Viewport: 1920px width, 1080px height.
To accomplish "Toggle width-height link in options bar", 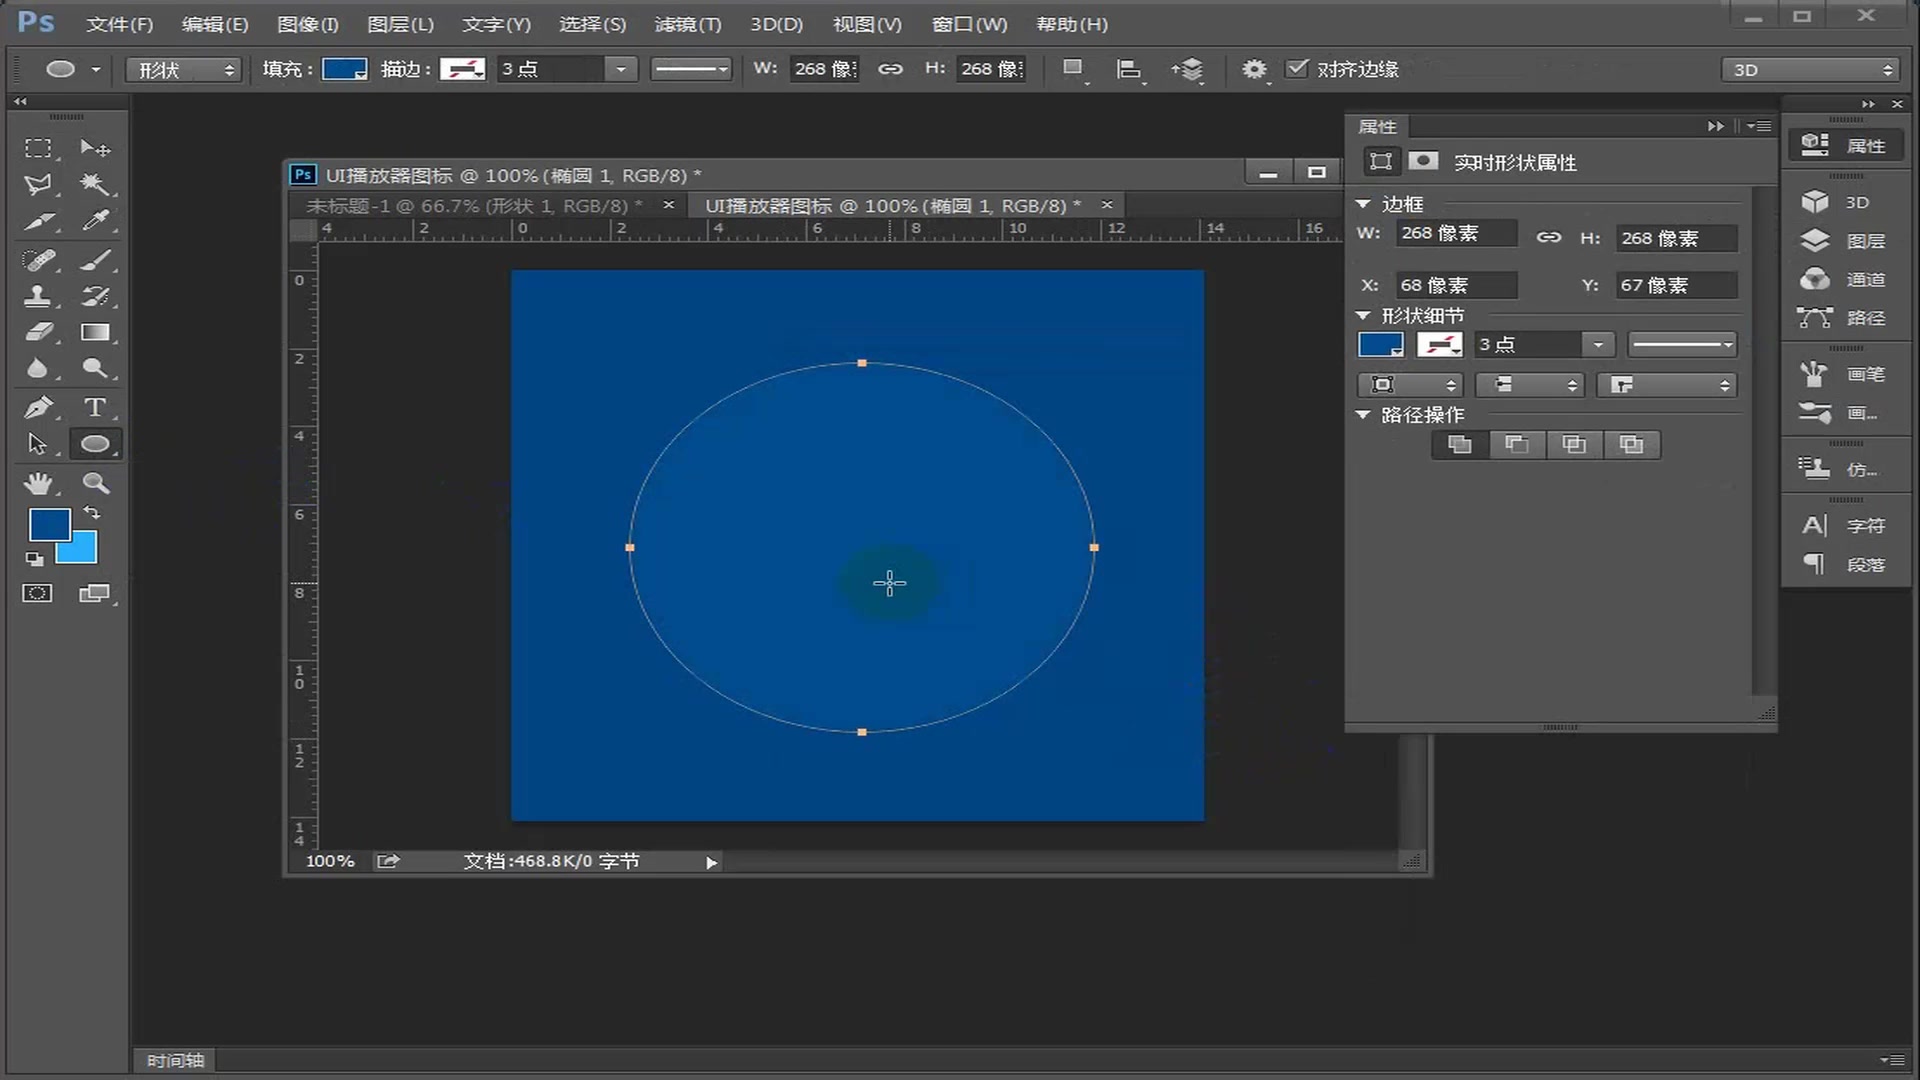I will tap(890, 69).
